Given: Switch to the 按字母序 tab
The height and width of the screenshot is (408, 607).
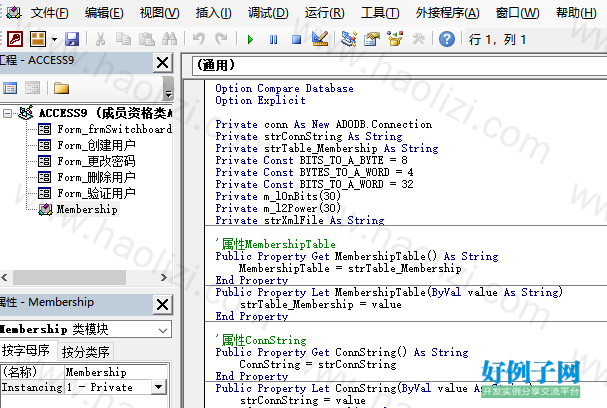Looking at the screenshot, I should 26,351.
